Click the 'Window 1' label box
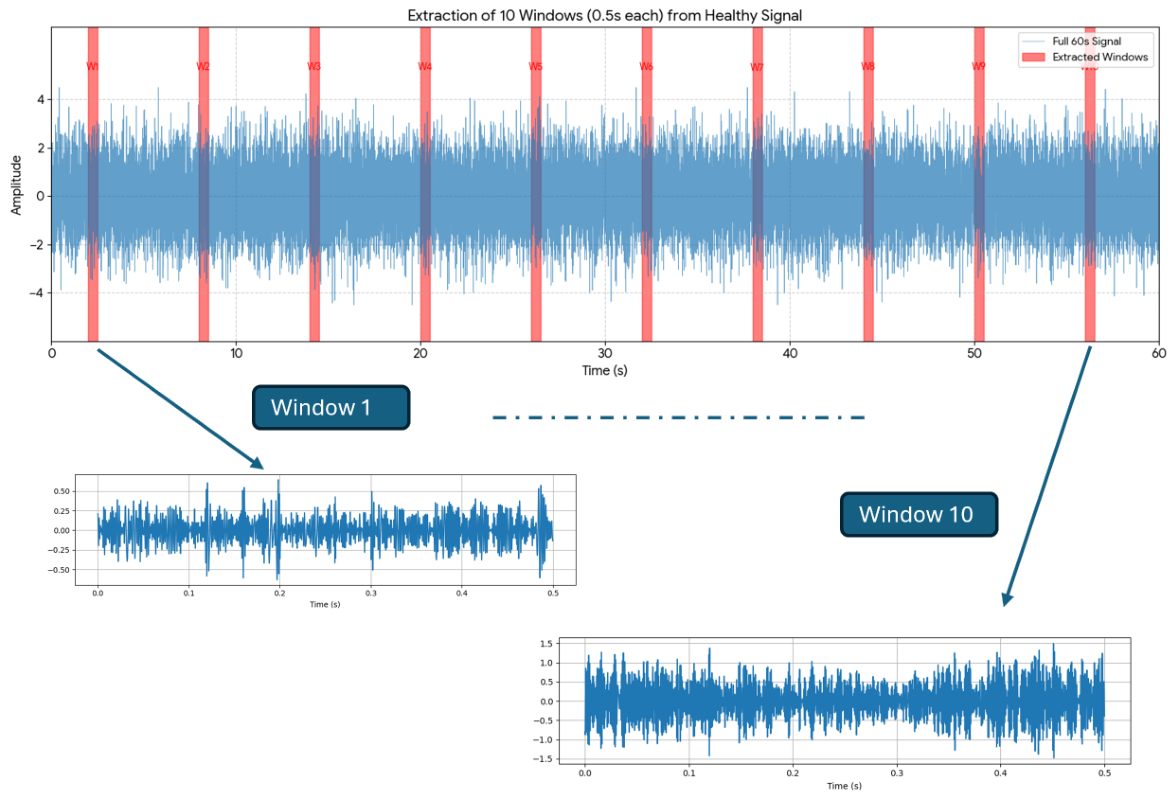 click(x=331, y=408)
